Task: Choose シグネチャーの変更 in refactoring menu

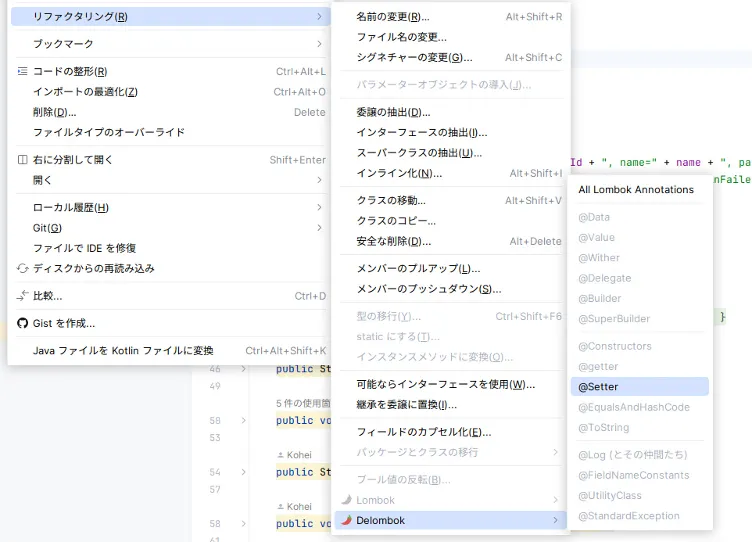Action: pos(414,58)
